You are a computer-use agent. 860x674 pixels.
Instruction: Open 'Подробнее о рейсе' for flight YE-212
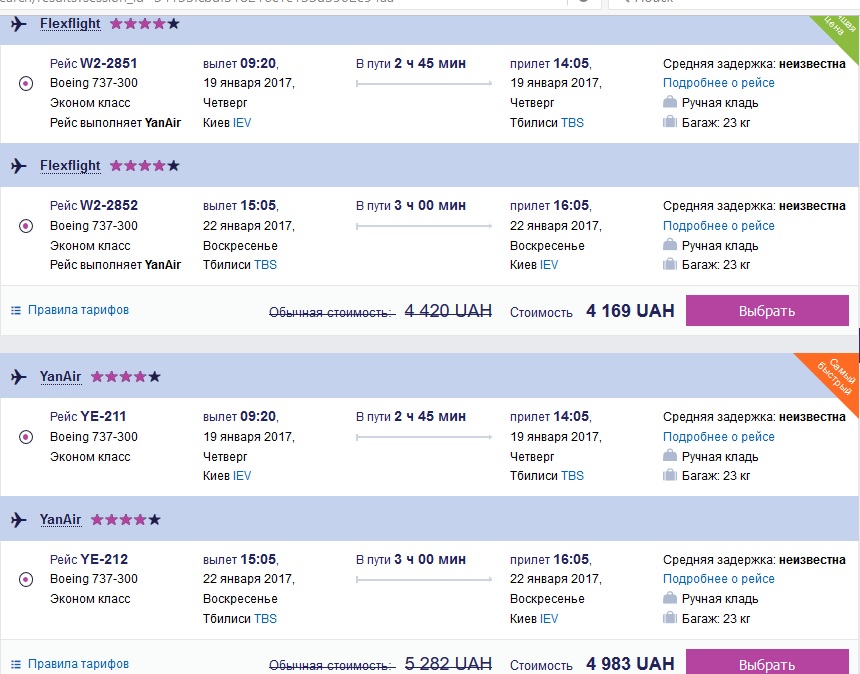click(718, 579)
